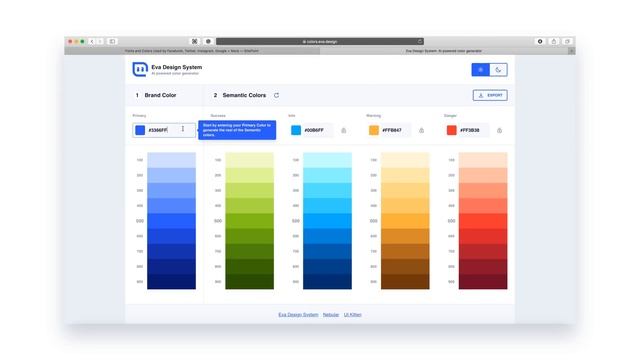
Task: Lock the Warning color
Action: click(x=422, y=131)
